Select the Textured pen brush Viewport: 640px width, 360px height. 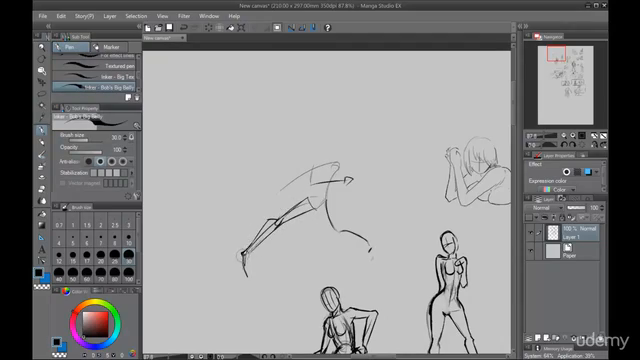94,66
